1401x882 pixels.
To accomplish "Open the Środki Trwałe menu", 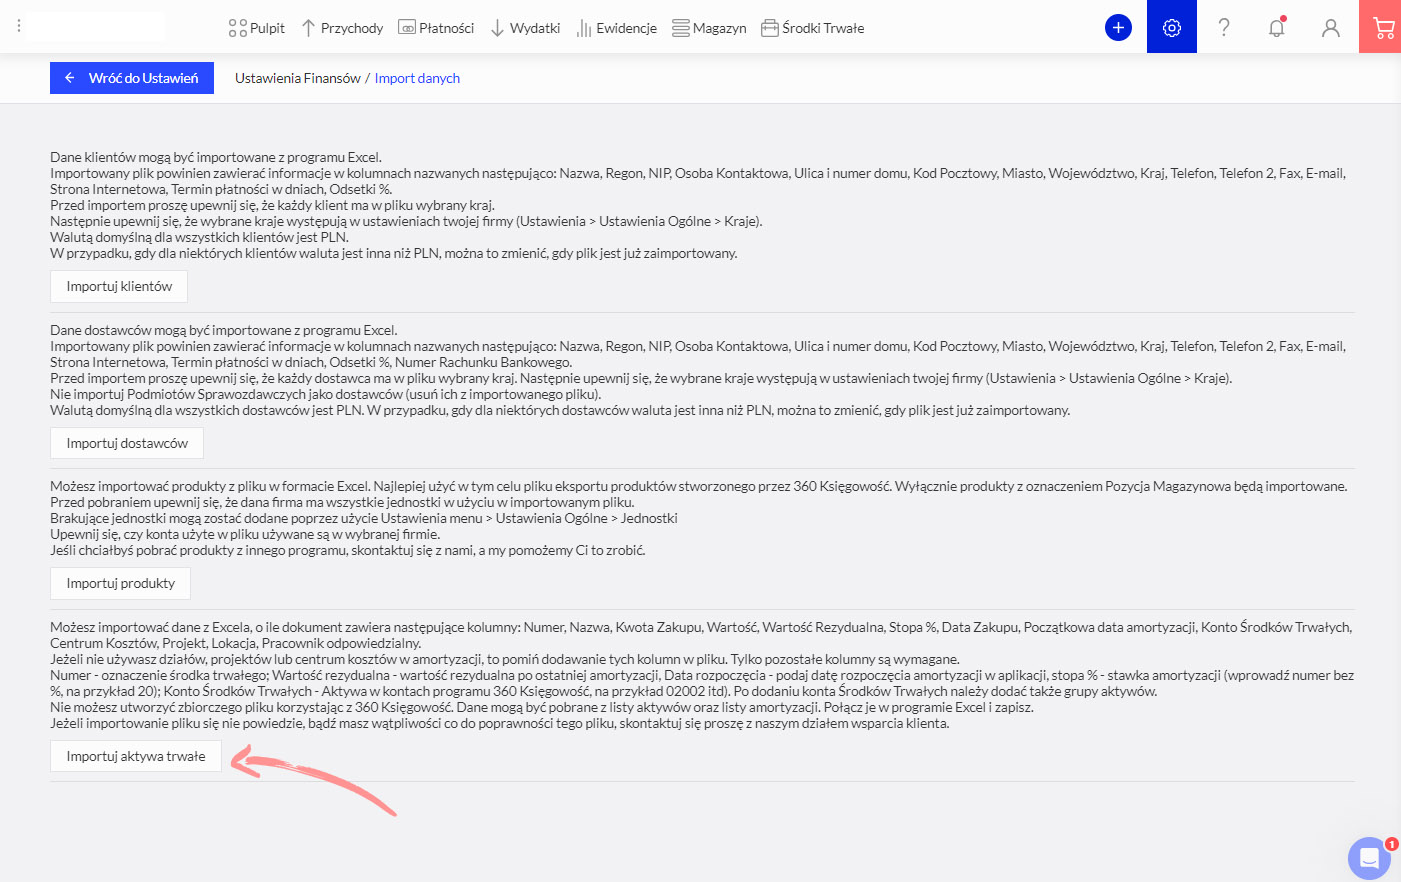I will click(813, 28).
